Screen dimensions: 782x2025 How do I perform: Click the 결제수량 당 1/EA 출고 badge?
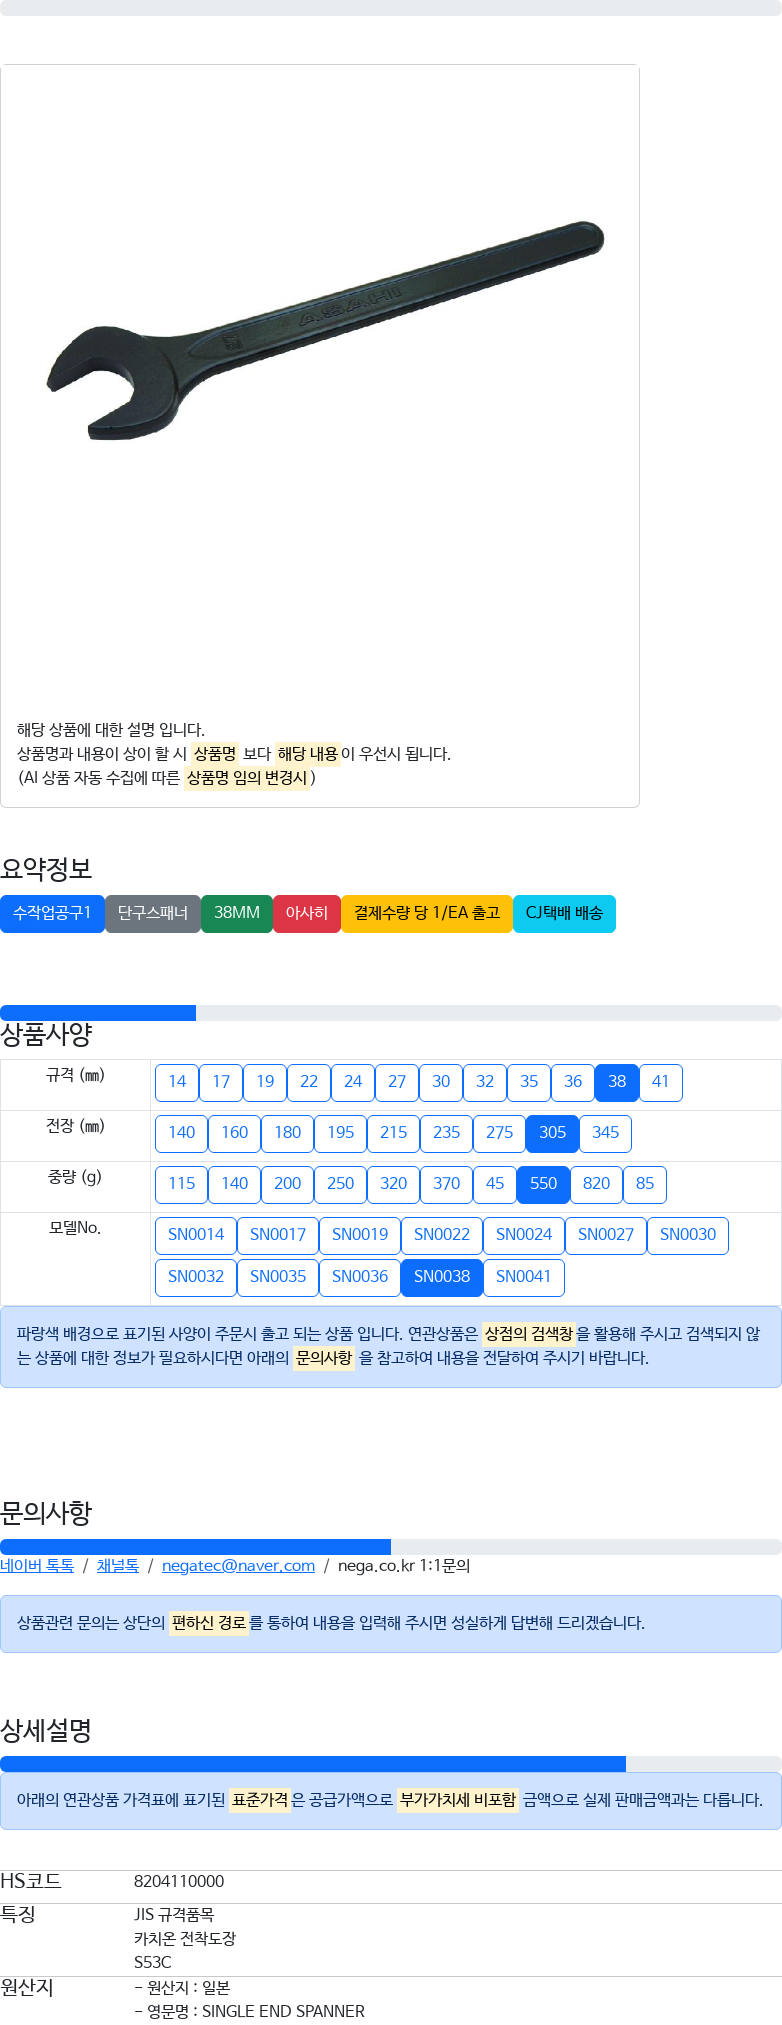click(x=427, y=913)
